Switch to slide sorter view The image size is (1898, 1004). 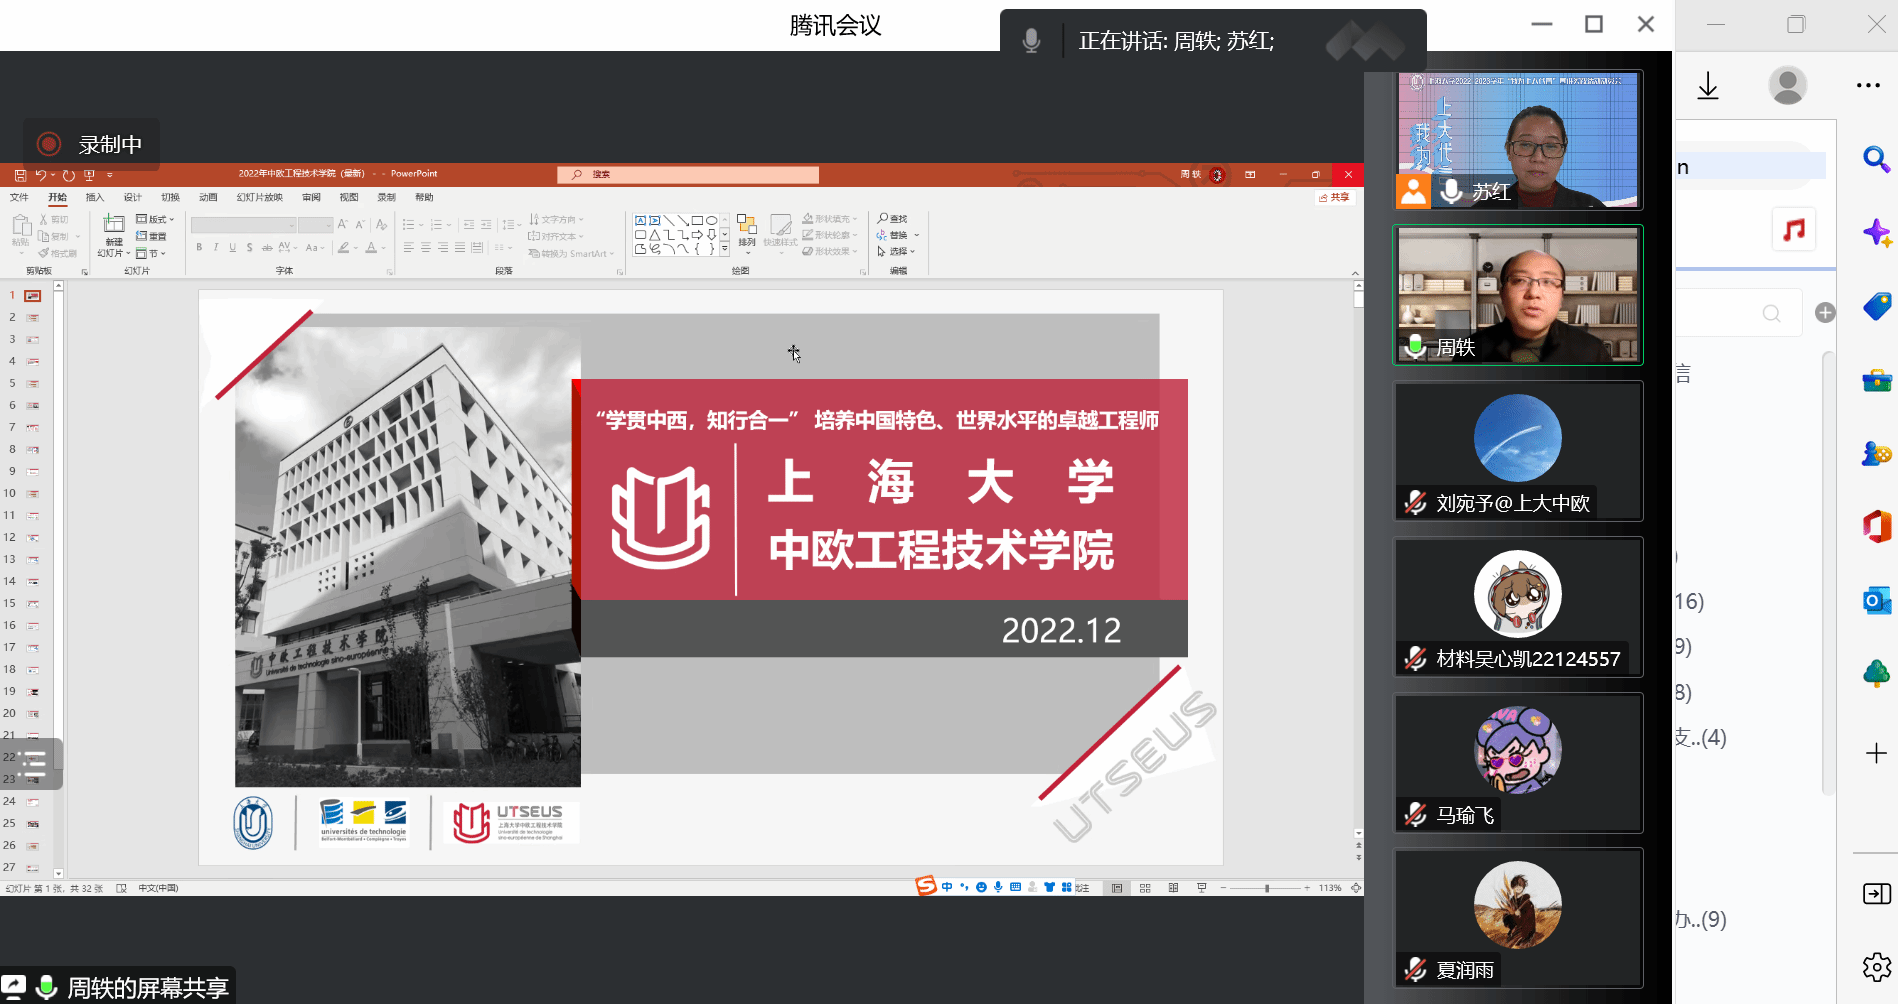pos(1145,888)
